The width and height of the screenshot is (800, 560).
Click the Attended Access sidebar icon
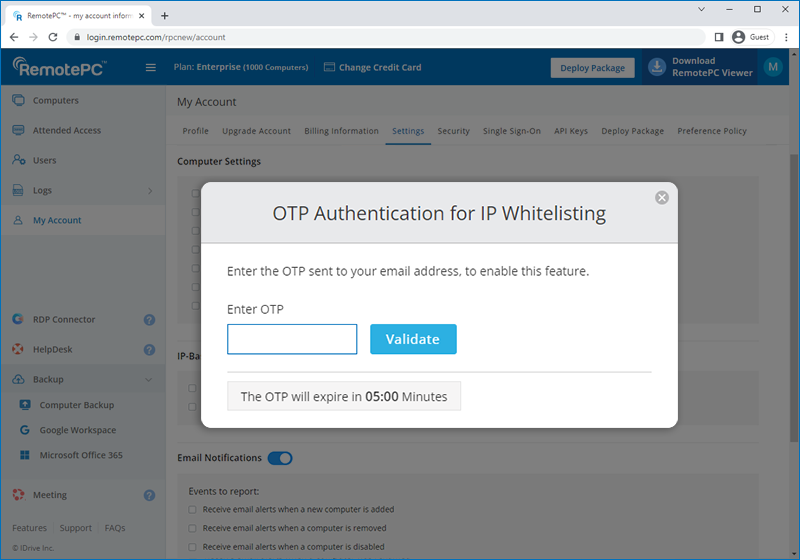(18, 131)
